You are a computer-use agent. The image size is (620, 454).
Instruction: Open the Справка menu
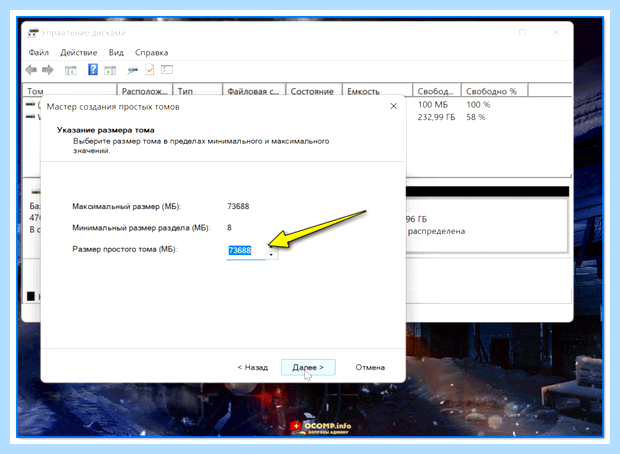[151, 53]
